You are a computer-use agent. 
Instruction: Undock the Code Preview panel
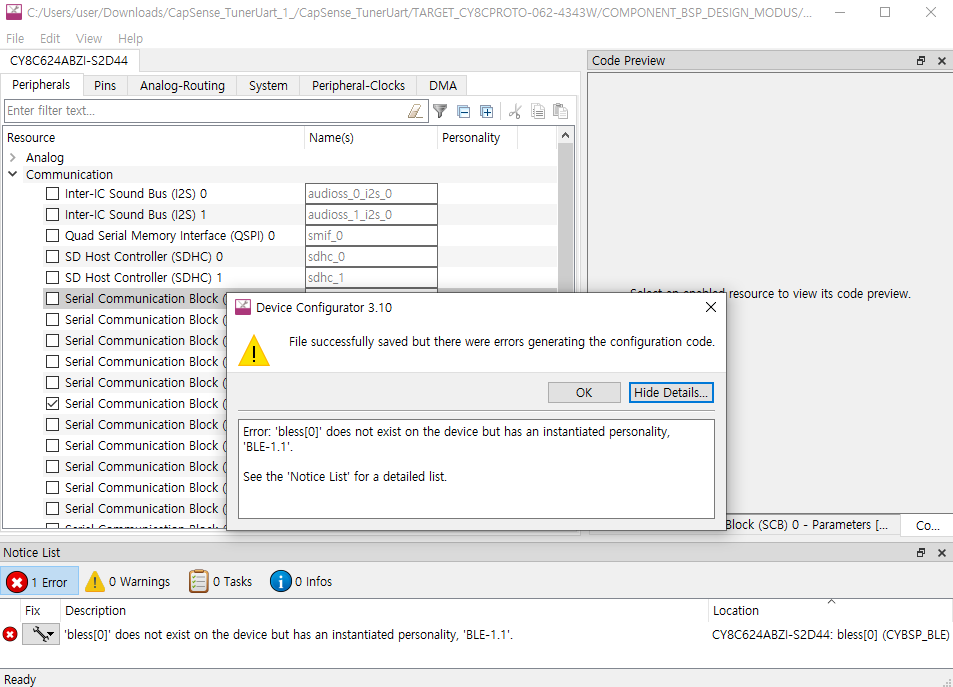(919, 60)
